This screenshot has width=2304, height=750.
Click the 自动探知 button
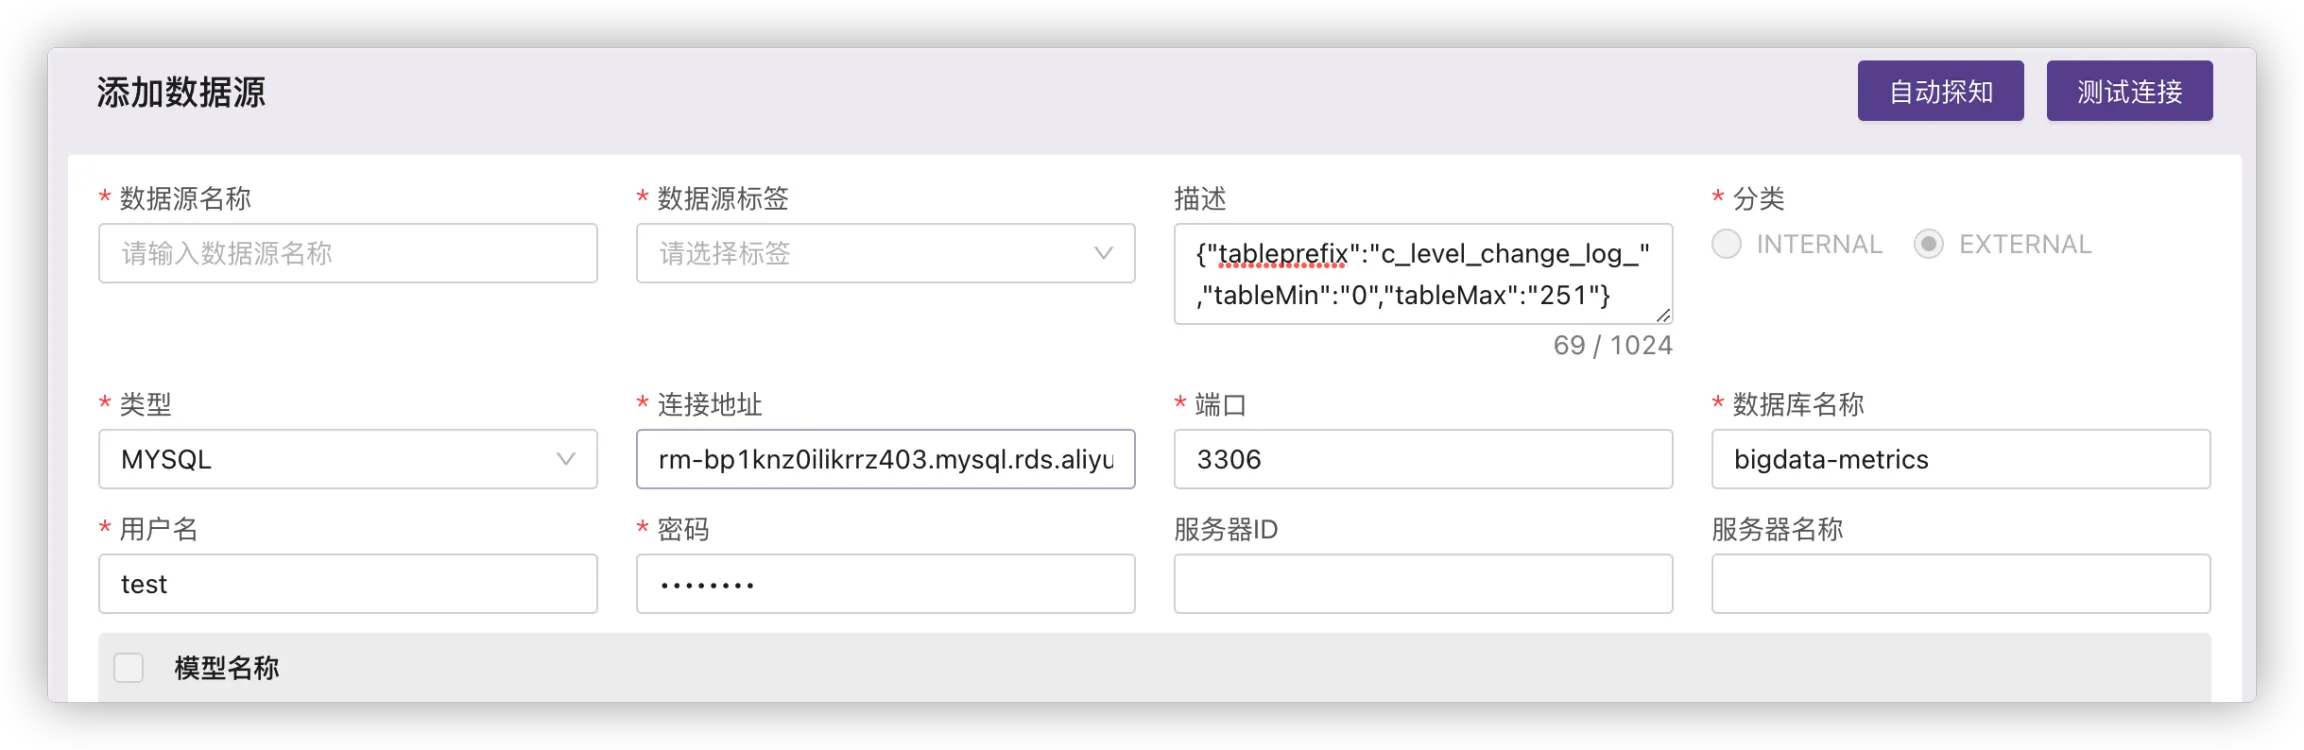pyautogui.click(x=1940, y=91)
